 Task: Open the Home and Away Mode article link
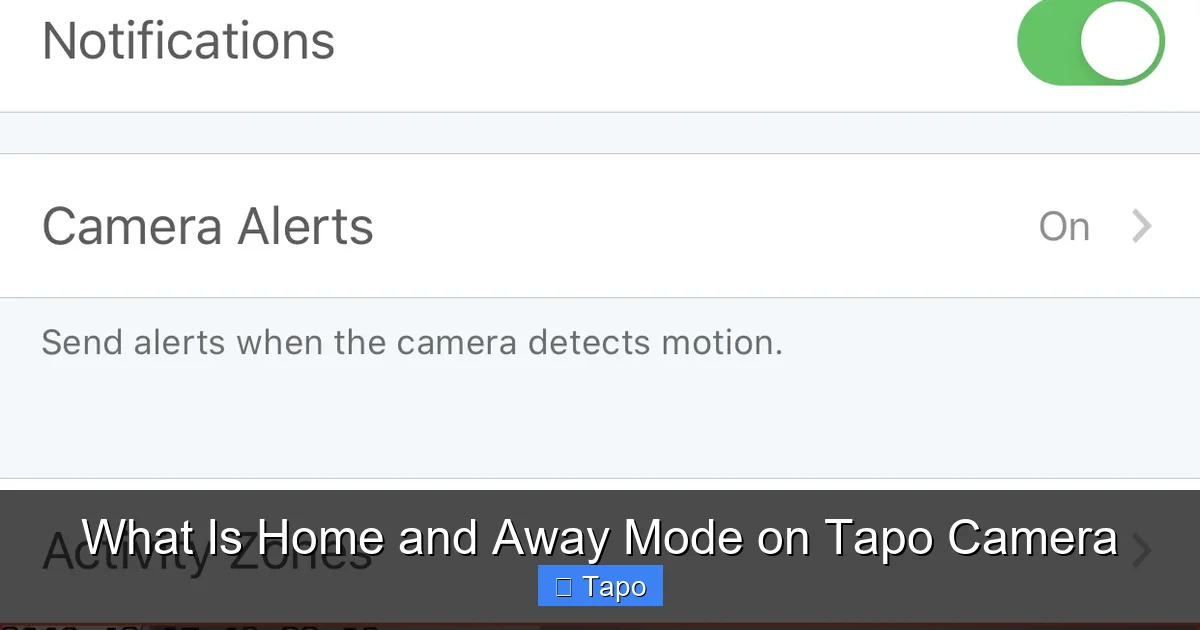[600, 537]
